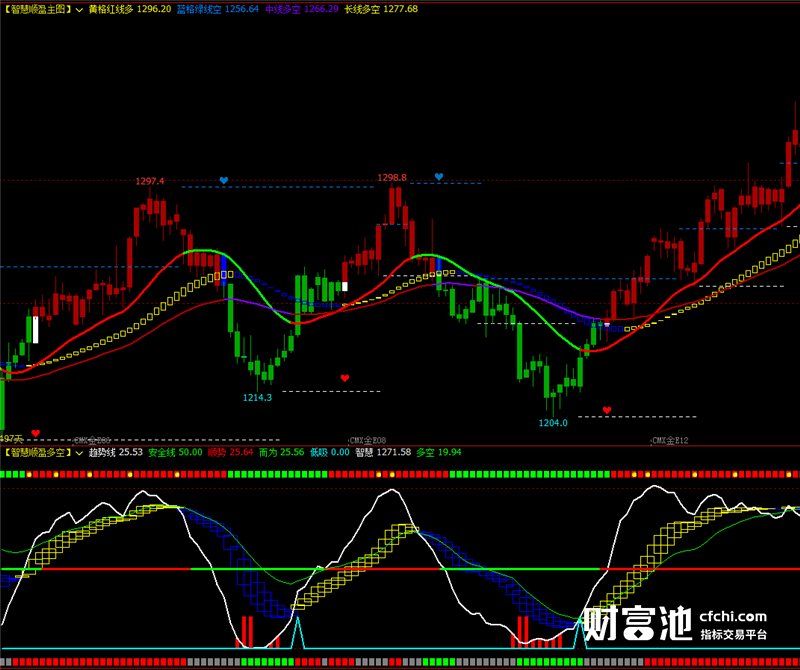
Task: Select the 蓝格绿线空 1256.64 legend value
Action: pos(218,9)
